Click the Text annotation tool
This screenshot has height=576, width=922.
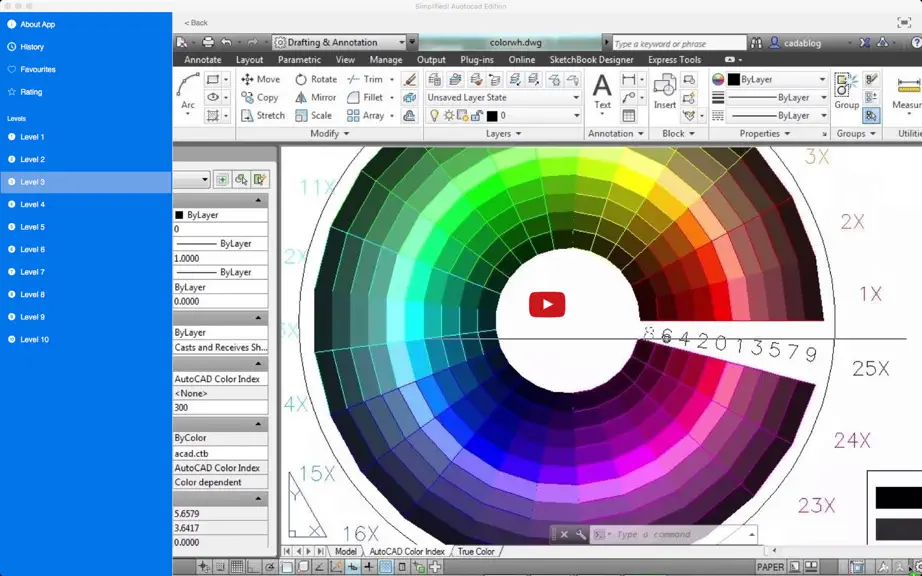[x=602, y=93]
